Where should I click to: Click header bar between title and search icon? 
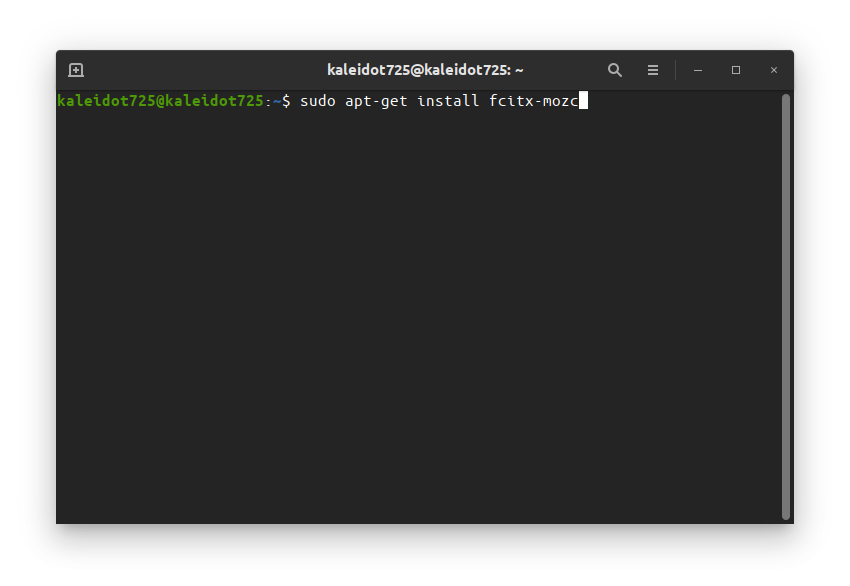565,70
